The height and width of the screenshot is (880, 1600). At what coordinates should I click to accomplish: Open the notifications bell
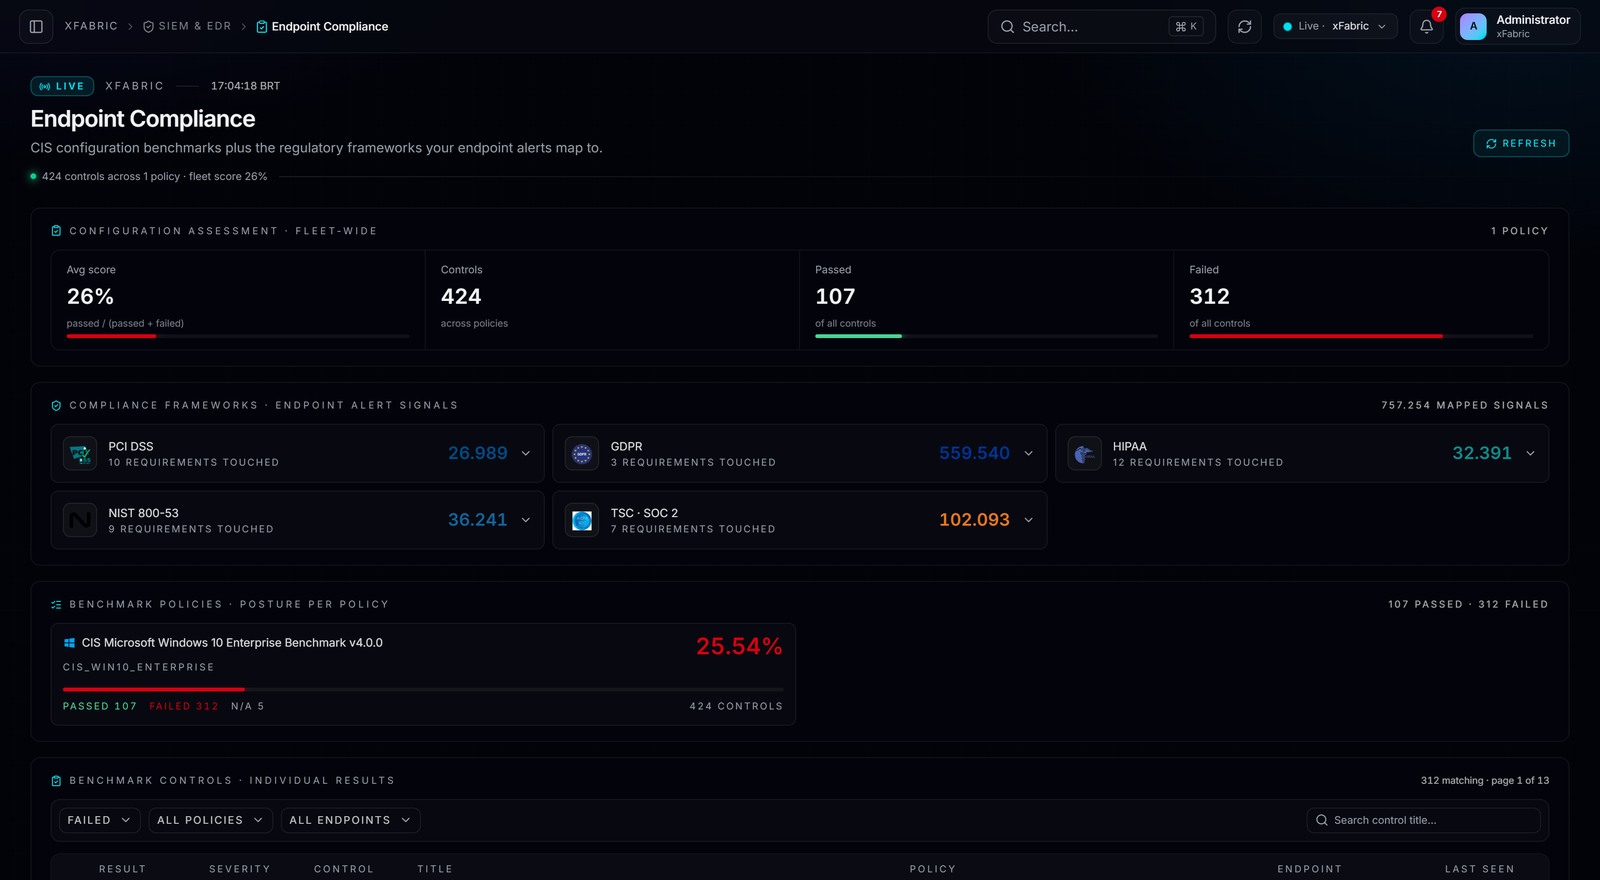click(x=1426, y=27)
